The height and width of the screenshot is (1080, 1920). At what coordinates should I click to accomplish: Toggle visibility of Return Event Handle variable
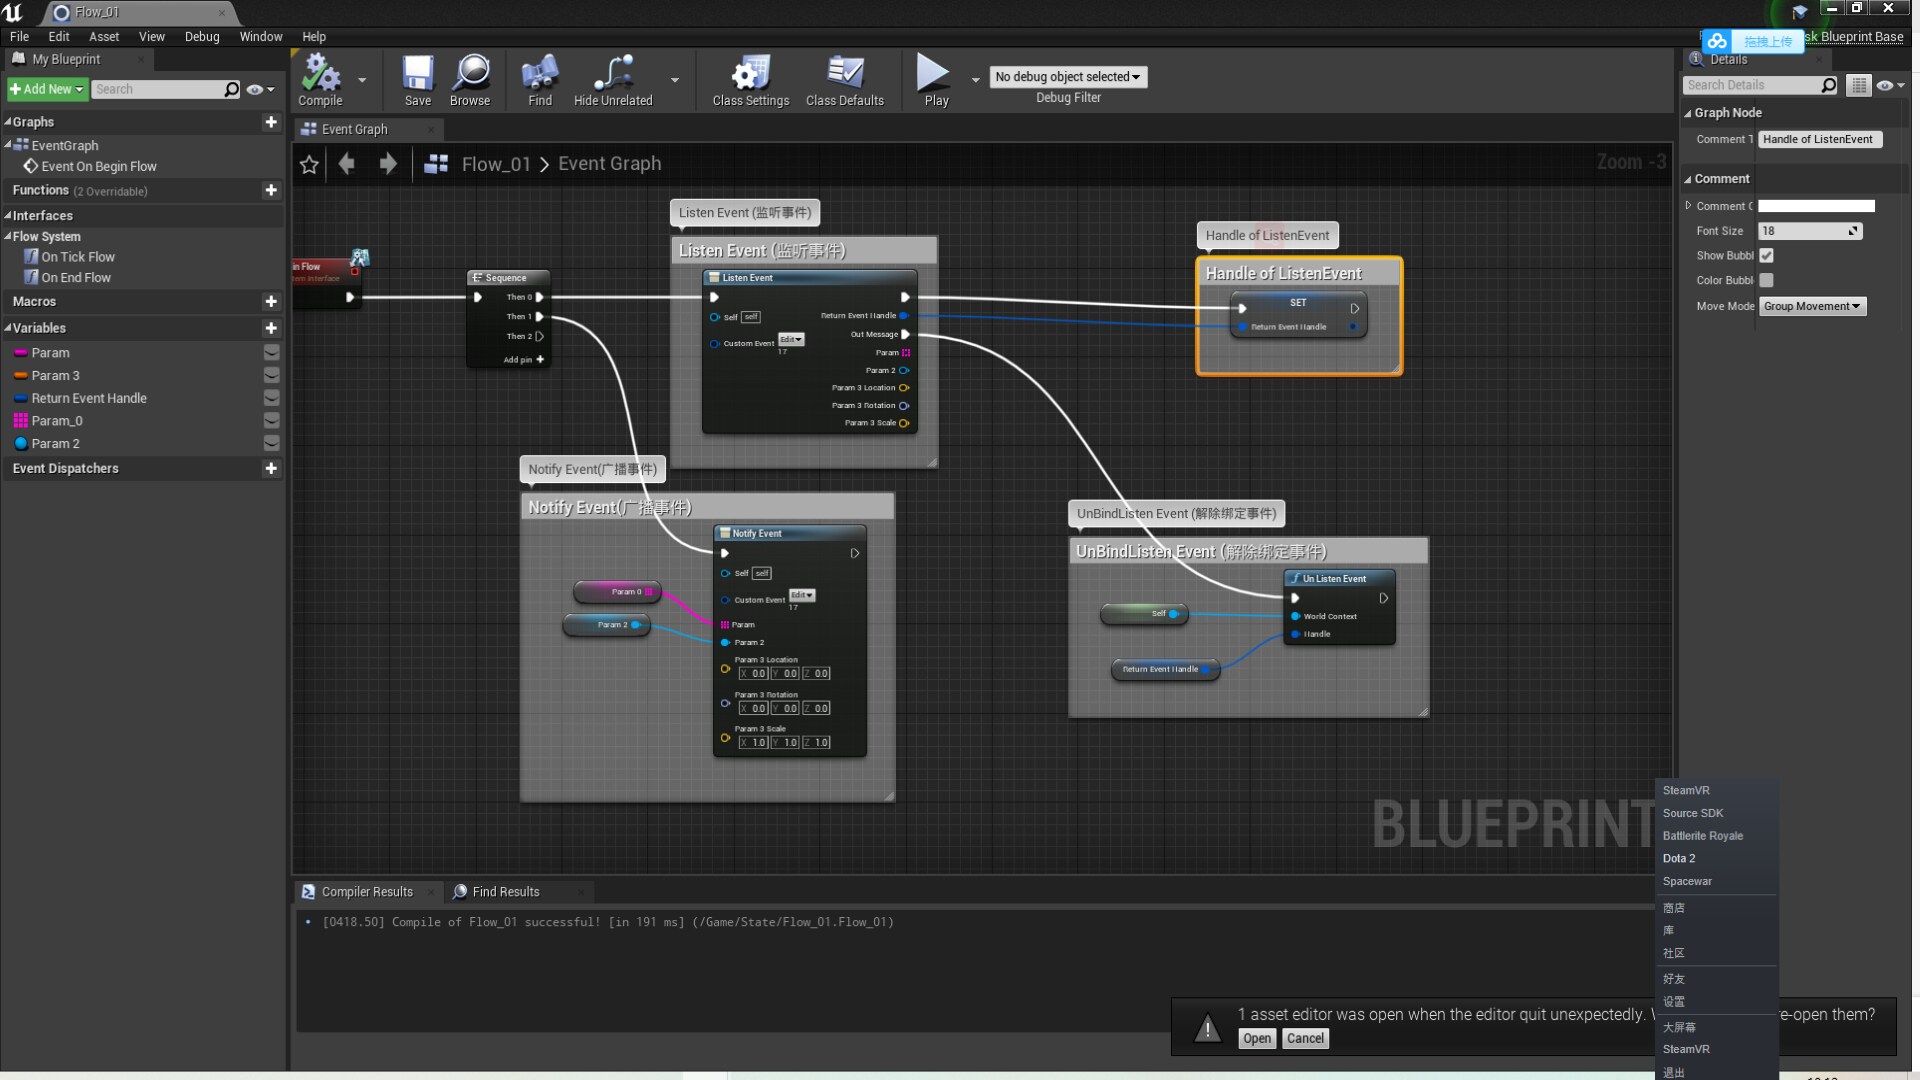pos(270,397)
